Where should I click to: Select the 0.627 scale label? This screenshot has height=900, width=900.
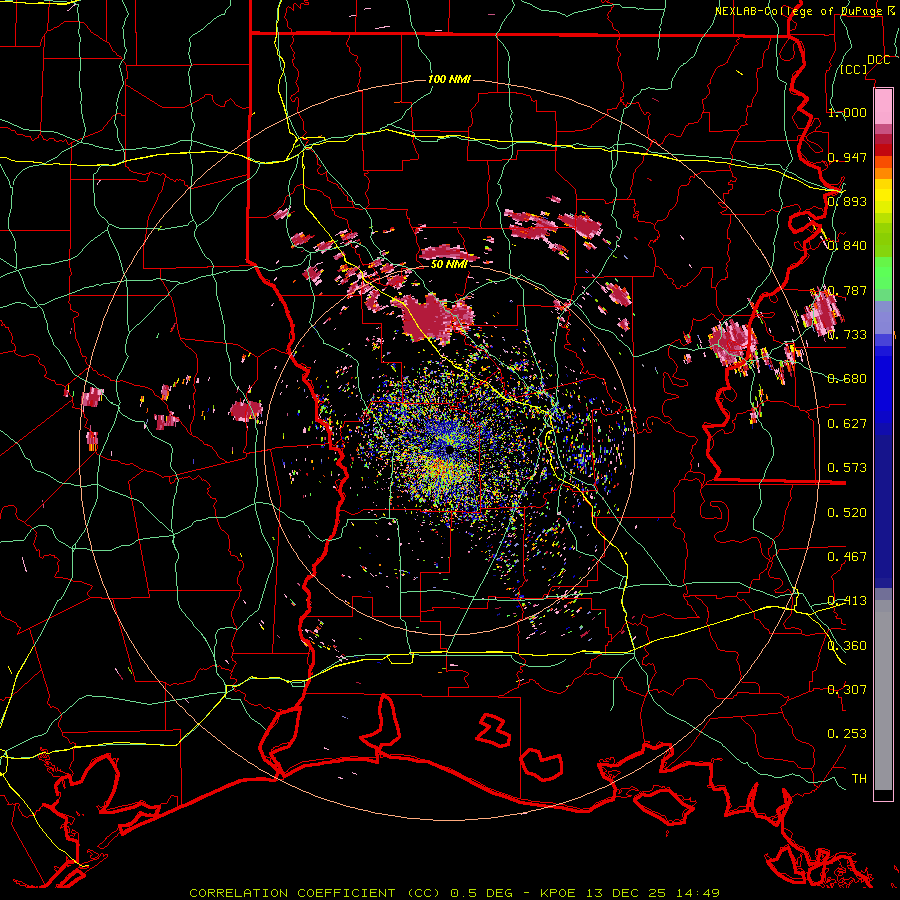(847, 424)
